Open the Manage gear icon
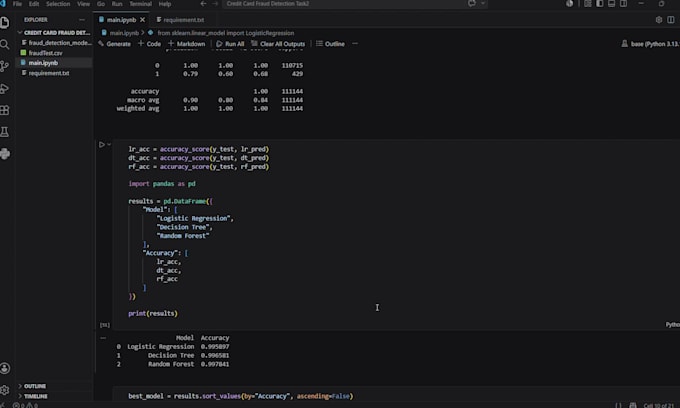The image size is (680, 408). pyautogui.click(x=5, y=390)
